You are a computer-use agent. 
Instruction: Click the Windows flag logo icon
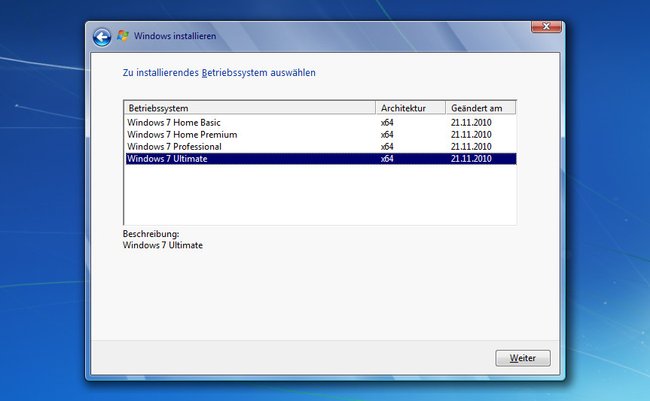tap(122, 36)
